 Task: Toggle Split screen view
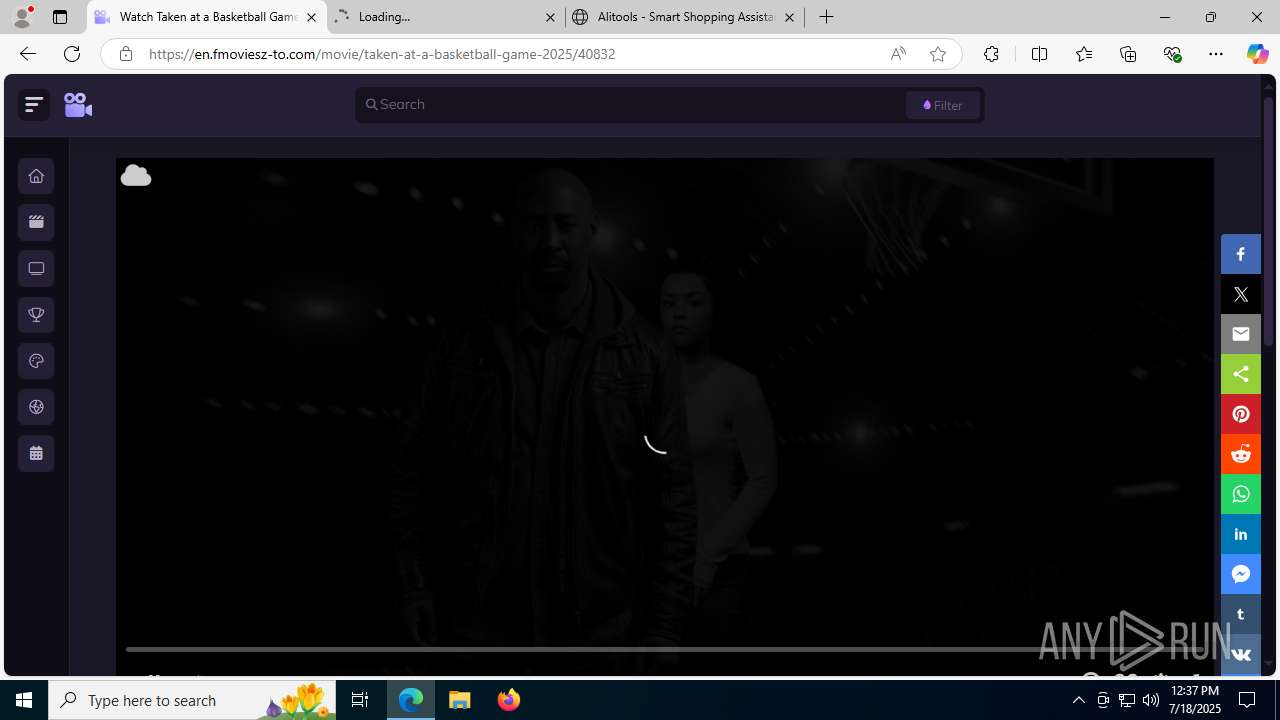coord(1039,54)
